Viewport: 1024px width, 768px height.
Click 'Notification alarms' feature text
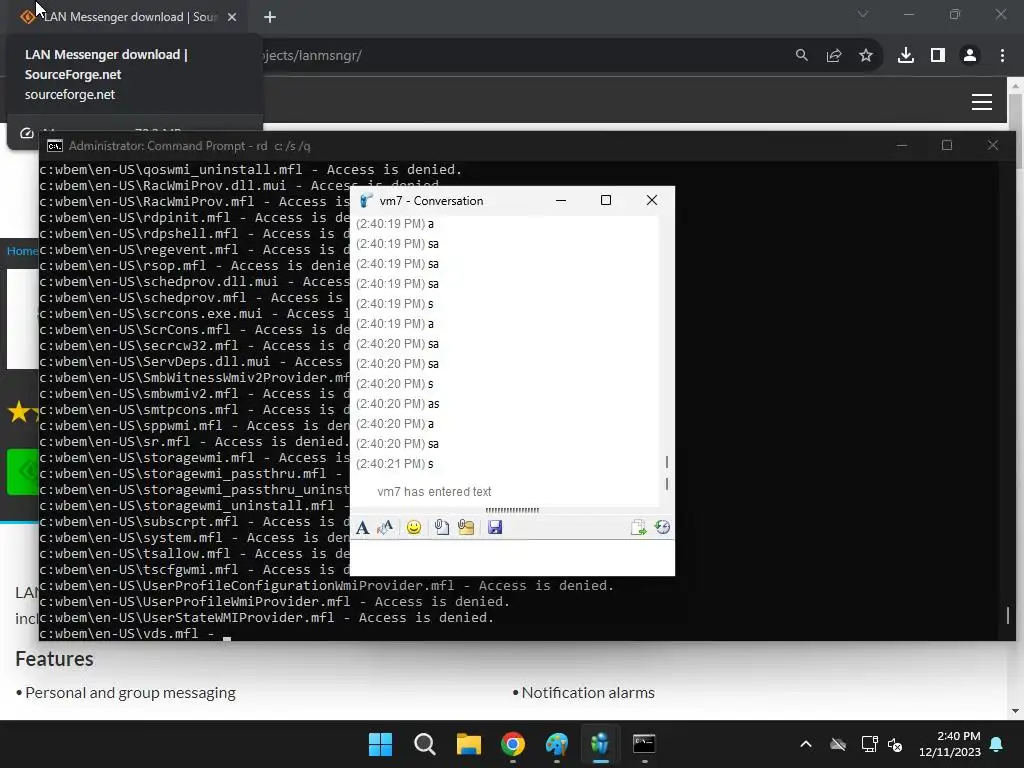(588, 693)
